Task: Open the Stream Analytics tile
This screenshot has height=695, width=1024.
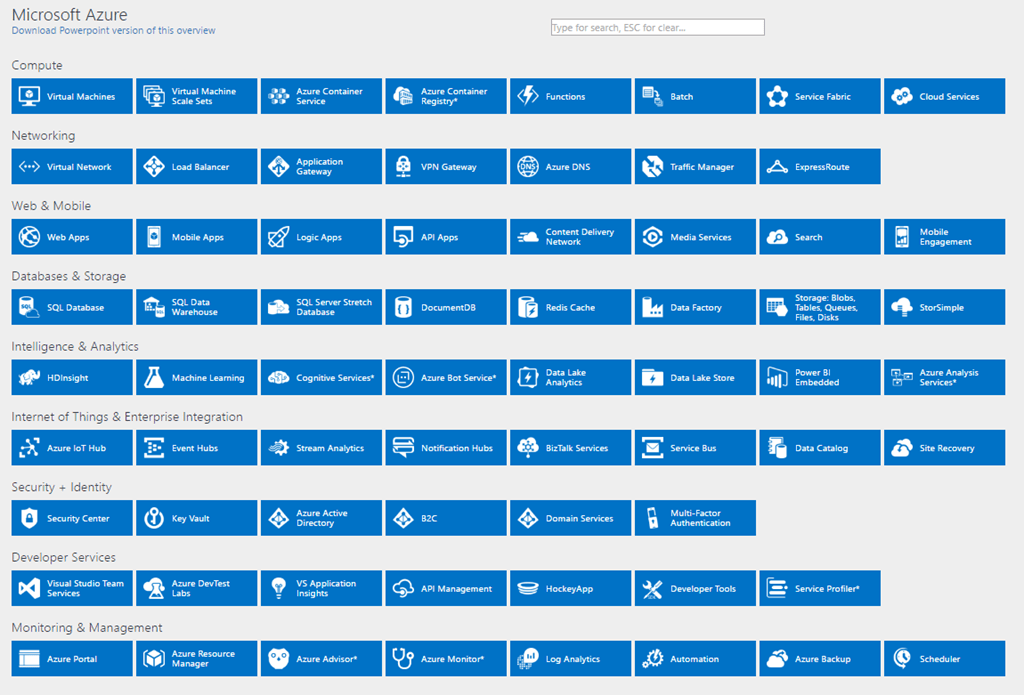Action: [x=321, y=447]
